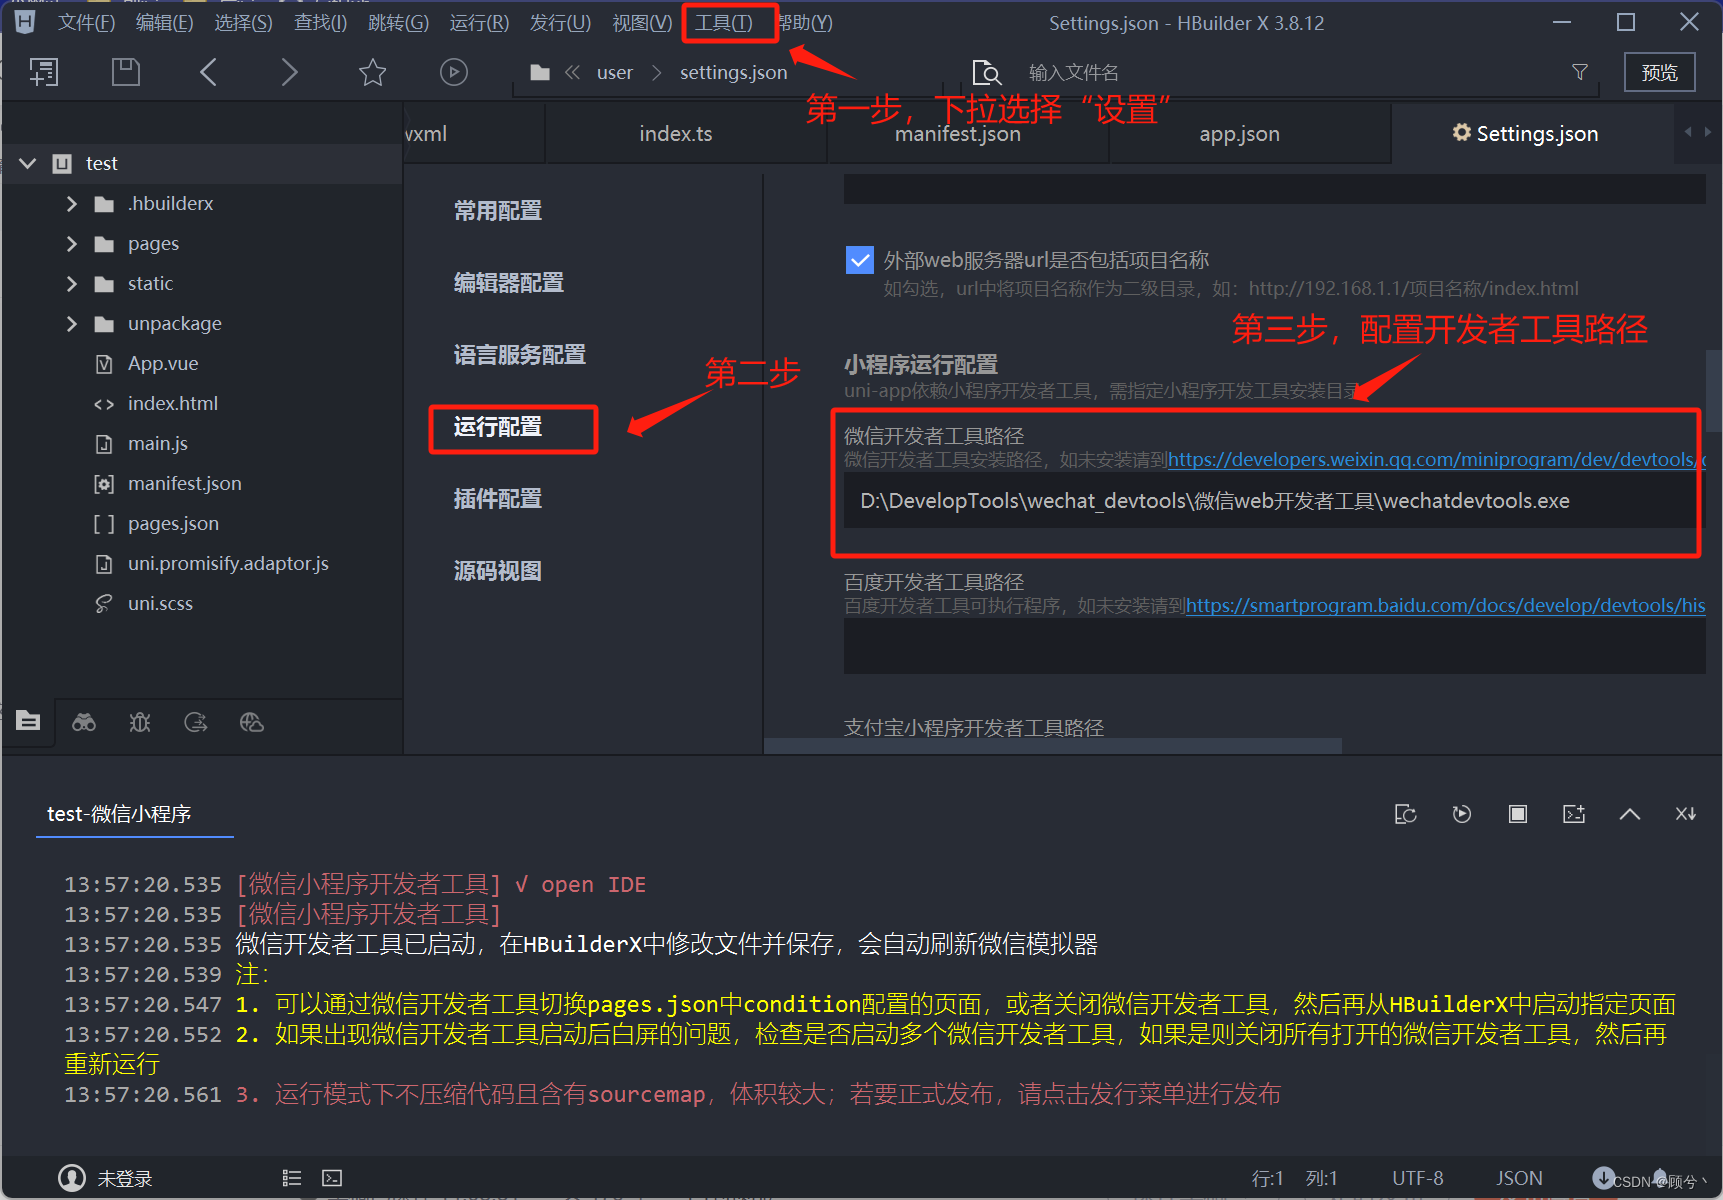Image resolution: width=1723 pixels, height=1200 pixels.
Task: Toggle external web server url project name checkbox
Action: [x=859, y=260]
